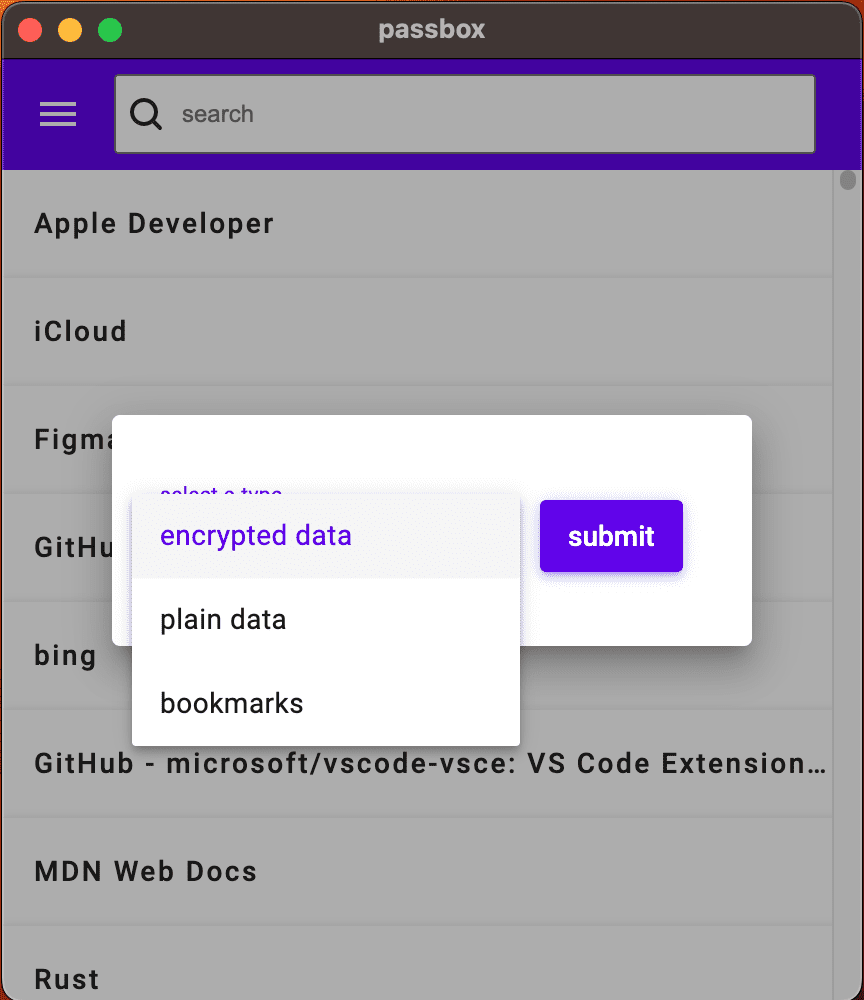Open the hamburger menu icon
The height and width of the screenshot is (1000, 864).
[x=58, y=114]
